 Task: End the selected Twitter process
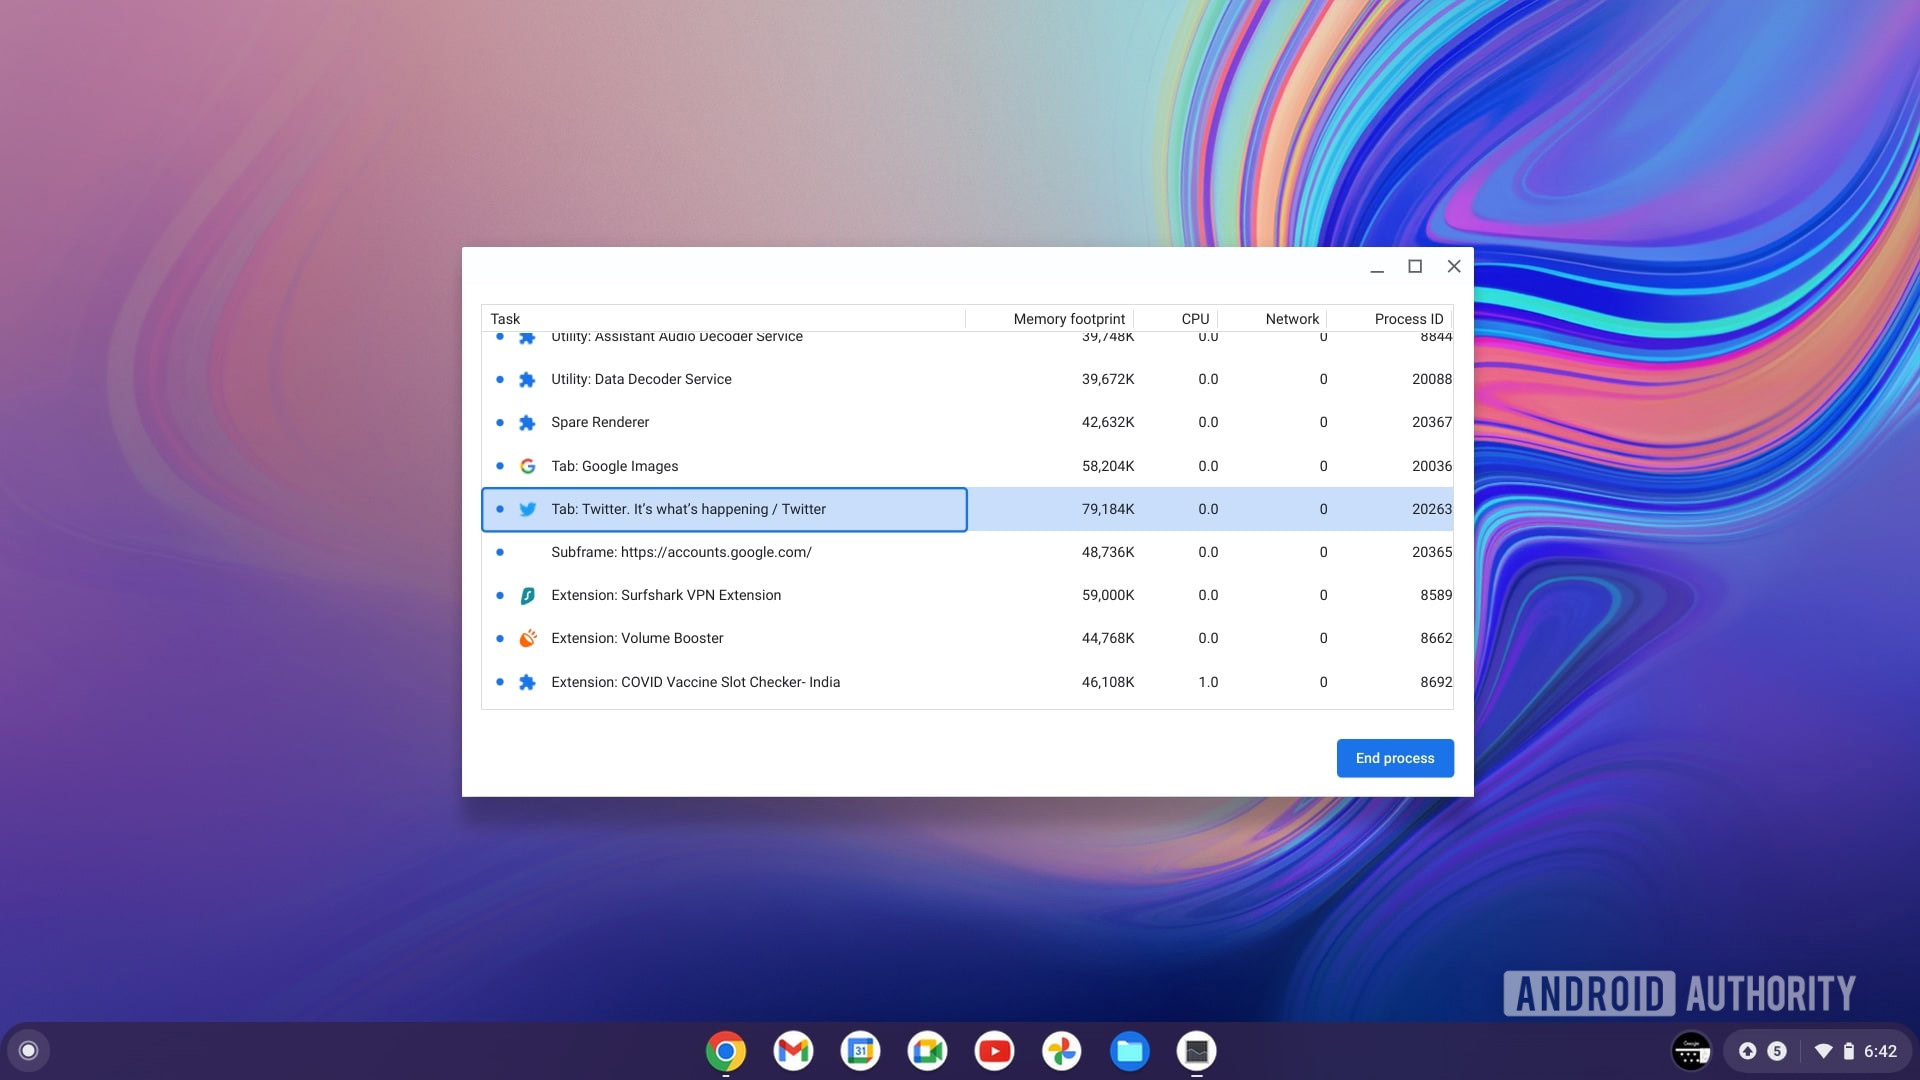pos(1395,757)
